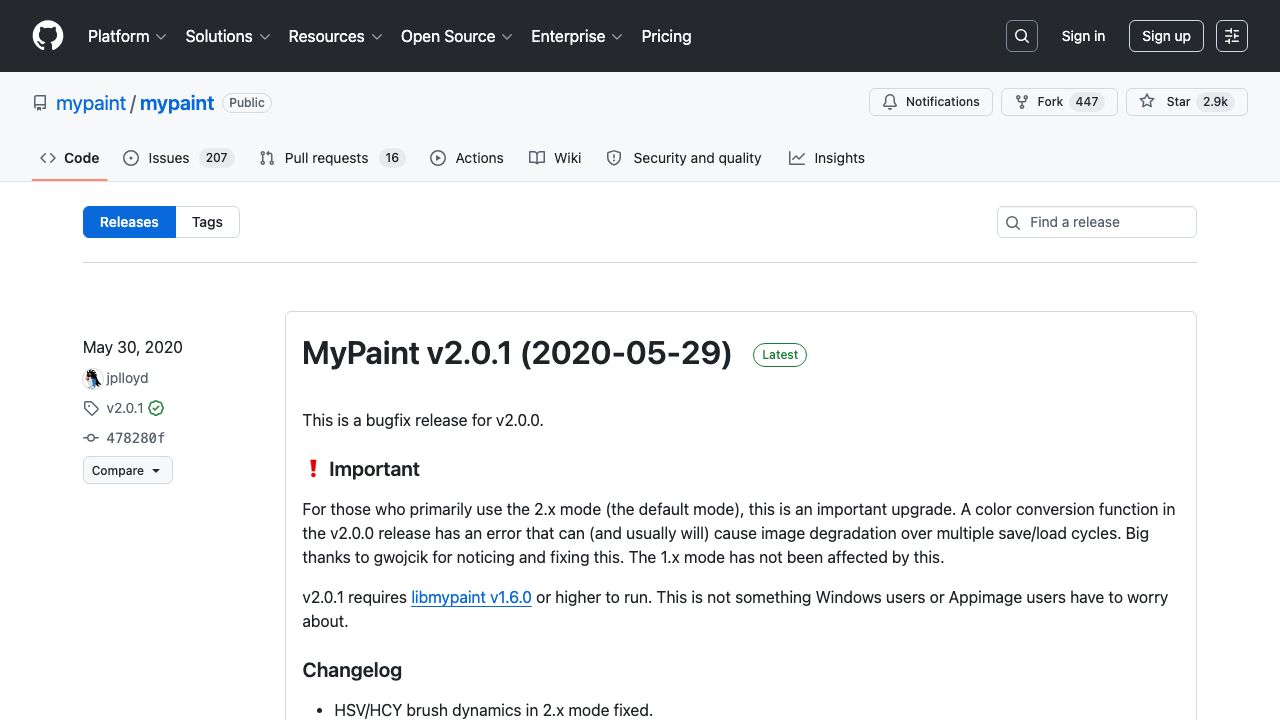Expand the Enterprise menu
Viewport: 1280px width, 720px height.
(577, 36)
